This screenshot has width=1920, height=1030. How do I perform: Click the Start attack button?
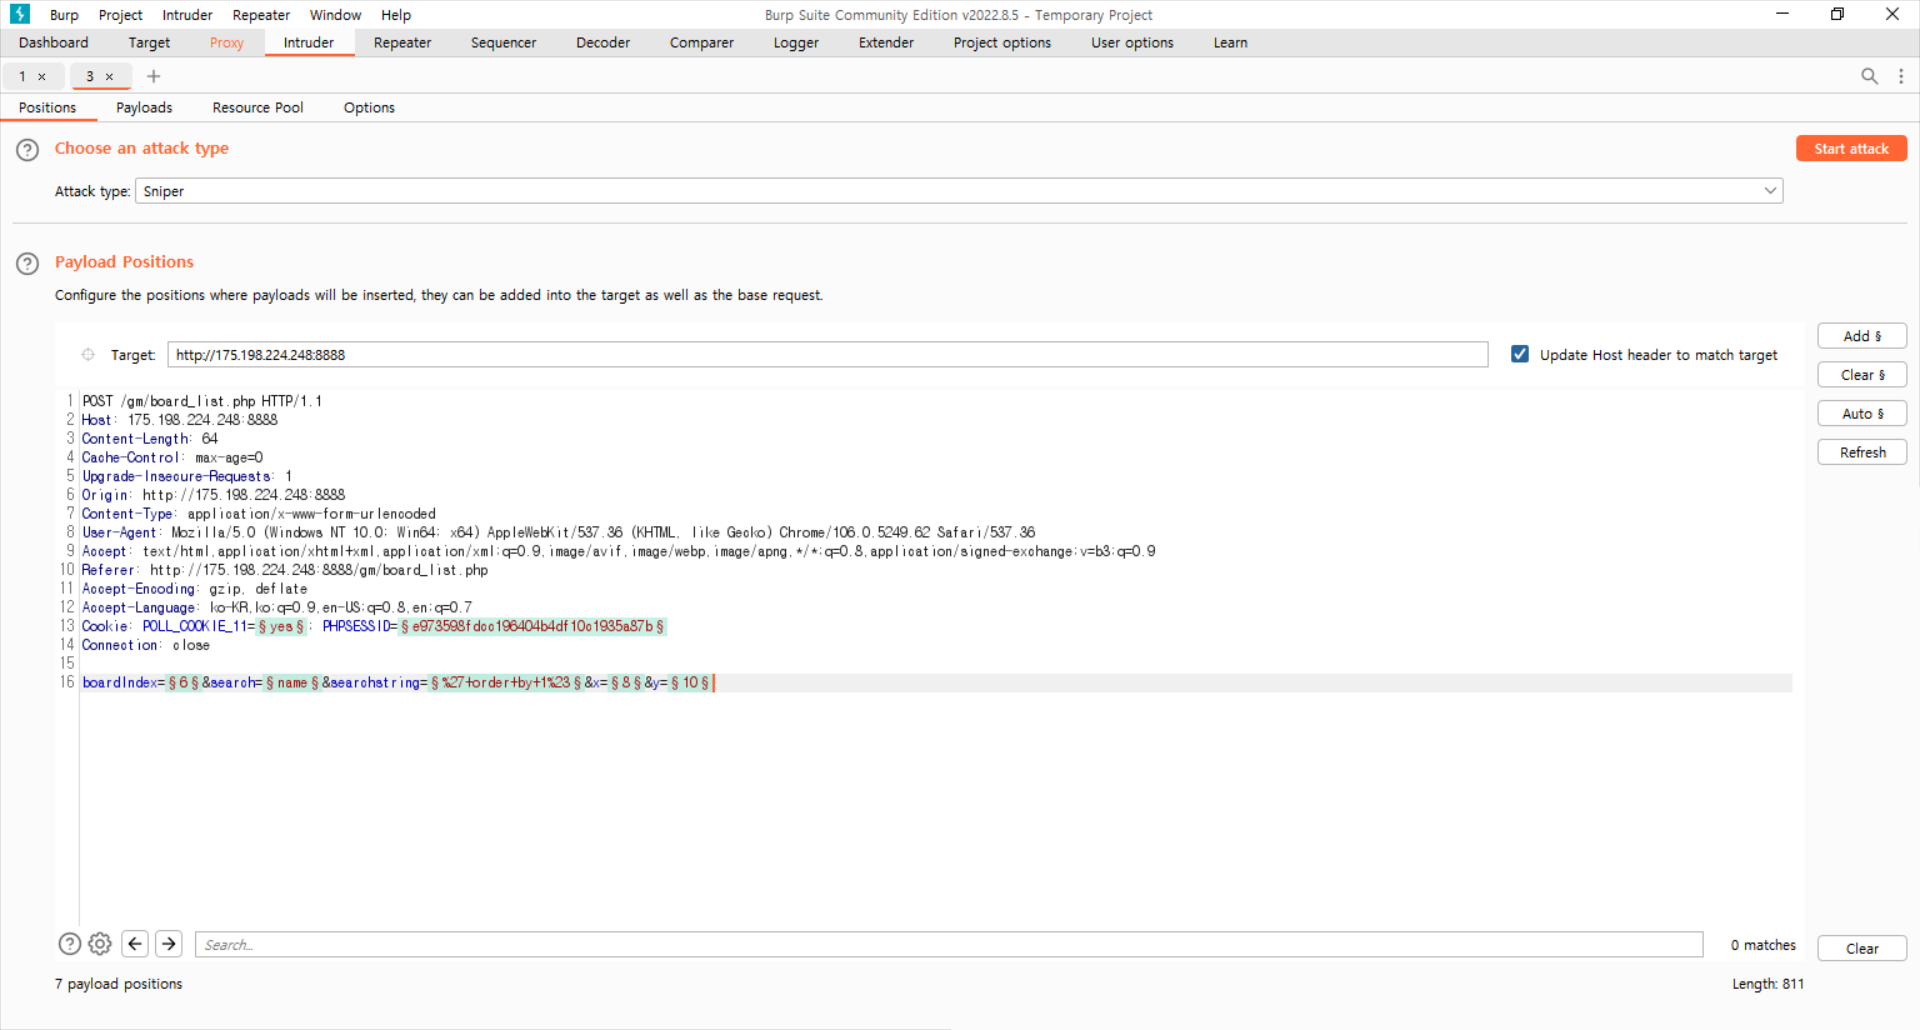[x=1851, y=149]
